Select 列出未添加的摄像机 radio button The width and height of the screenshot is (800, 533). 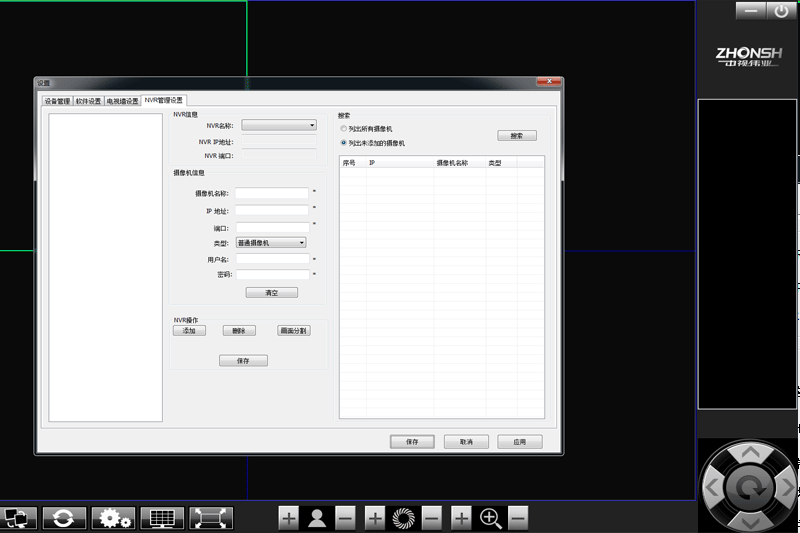pos(343,143)
